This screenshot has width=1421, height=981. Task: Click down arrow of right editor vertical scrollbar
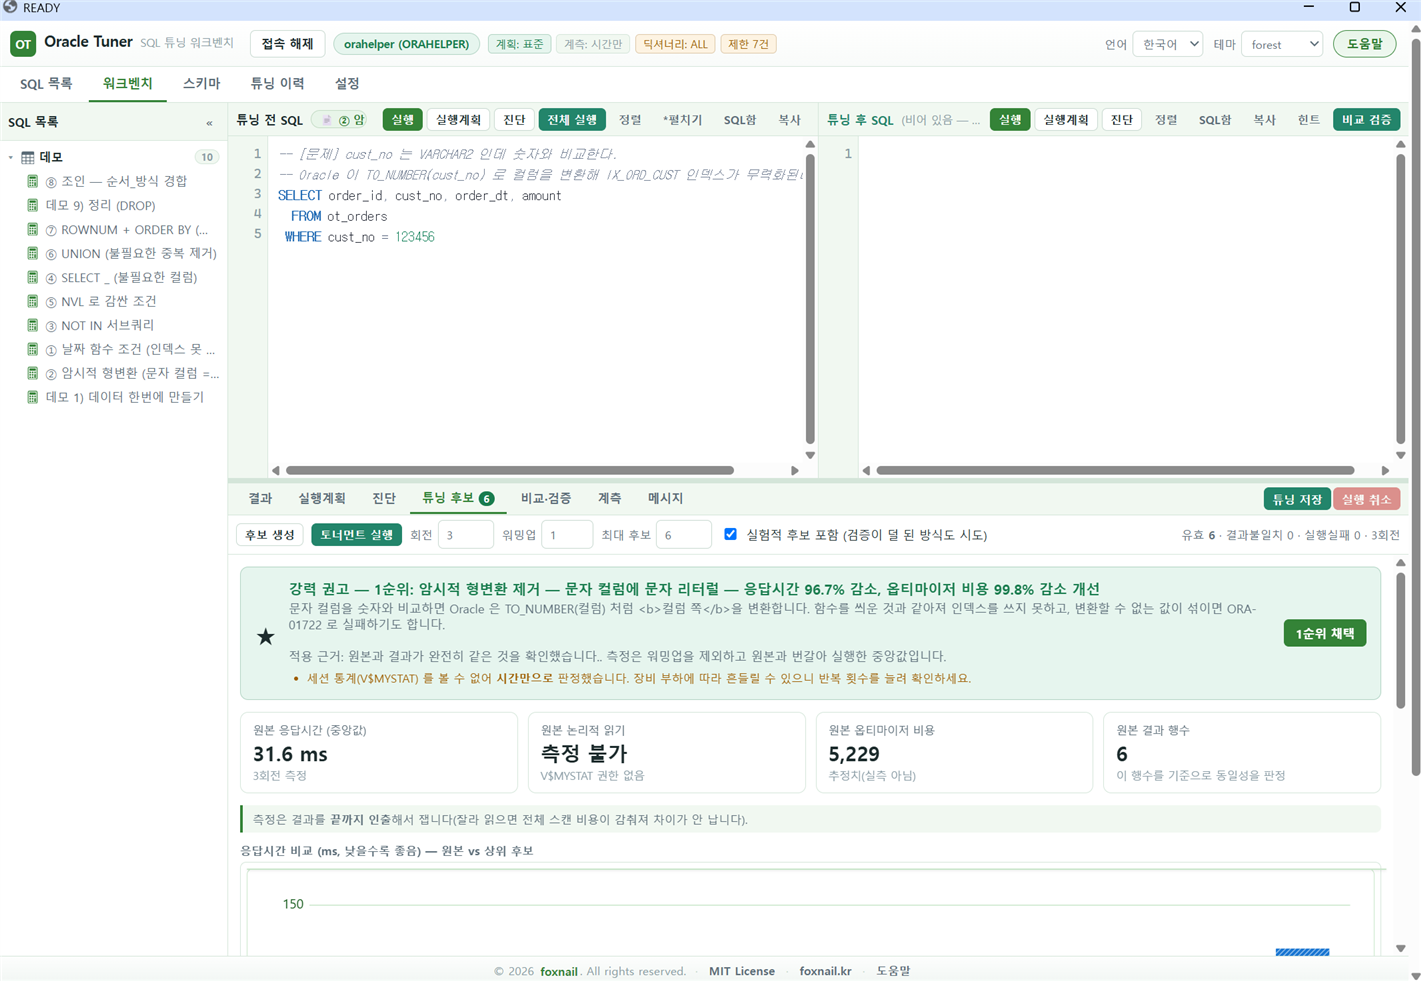coord(1400,455)
